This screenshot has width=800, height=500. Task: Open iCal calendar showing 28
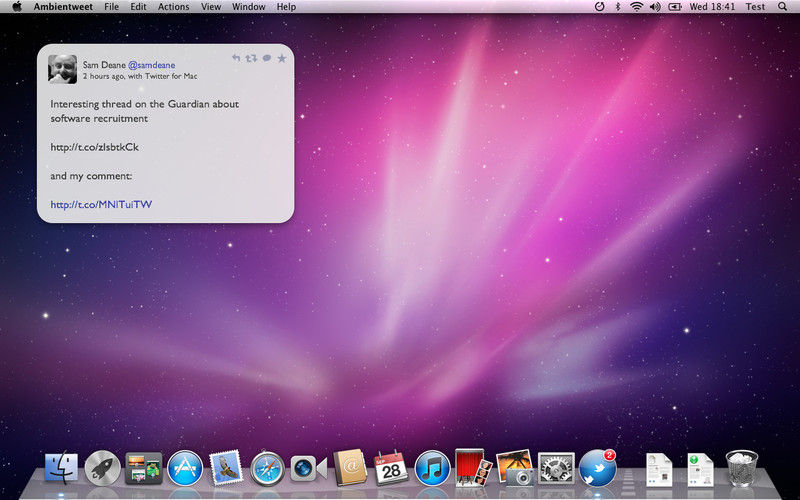391,467
